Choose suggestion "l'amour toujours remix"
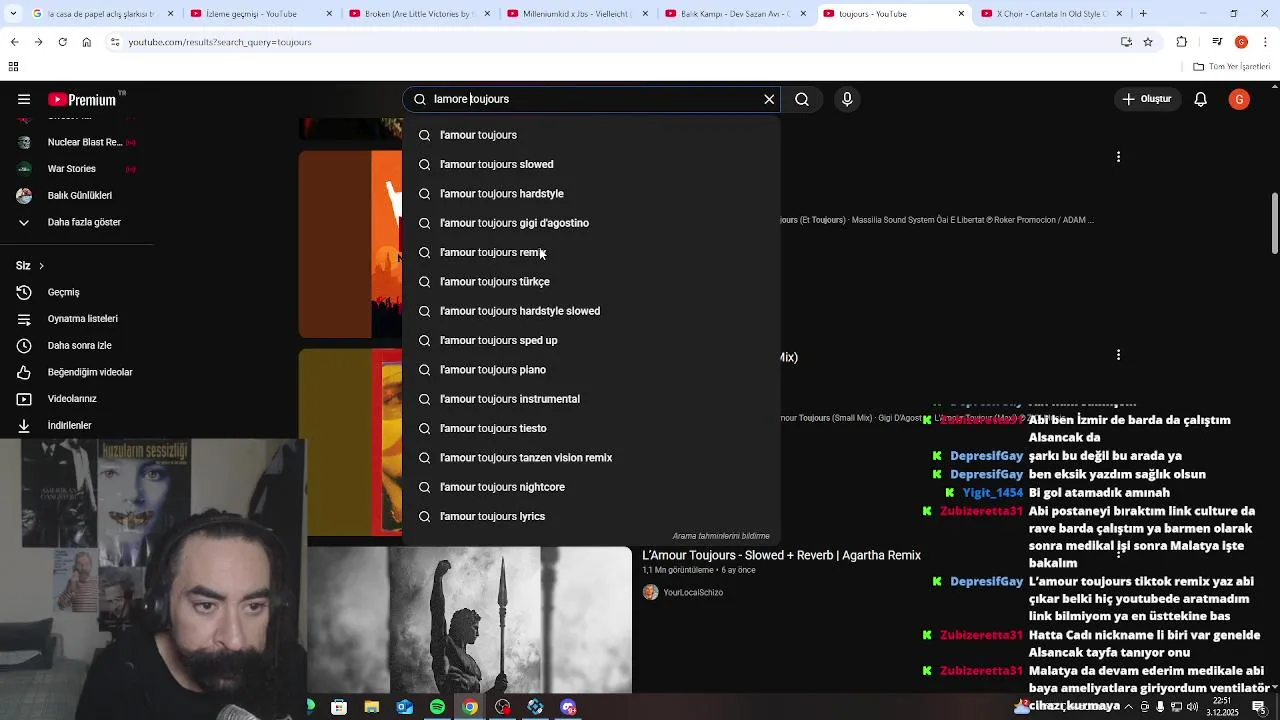The image size is (1280, 720). (591, 252)
